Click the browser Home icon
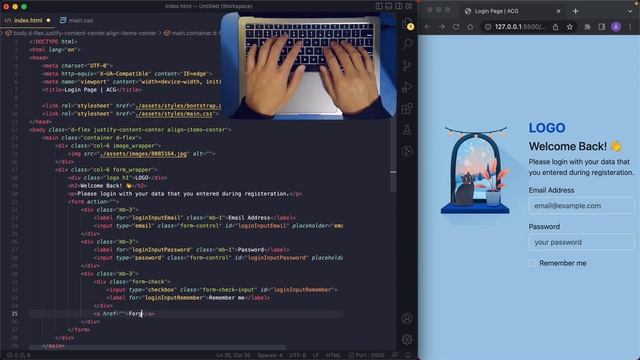 pos(470,27)
